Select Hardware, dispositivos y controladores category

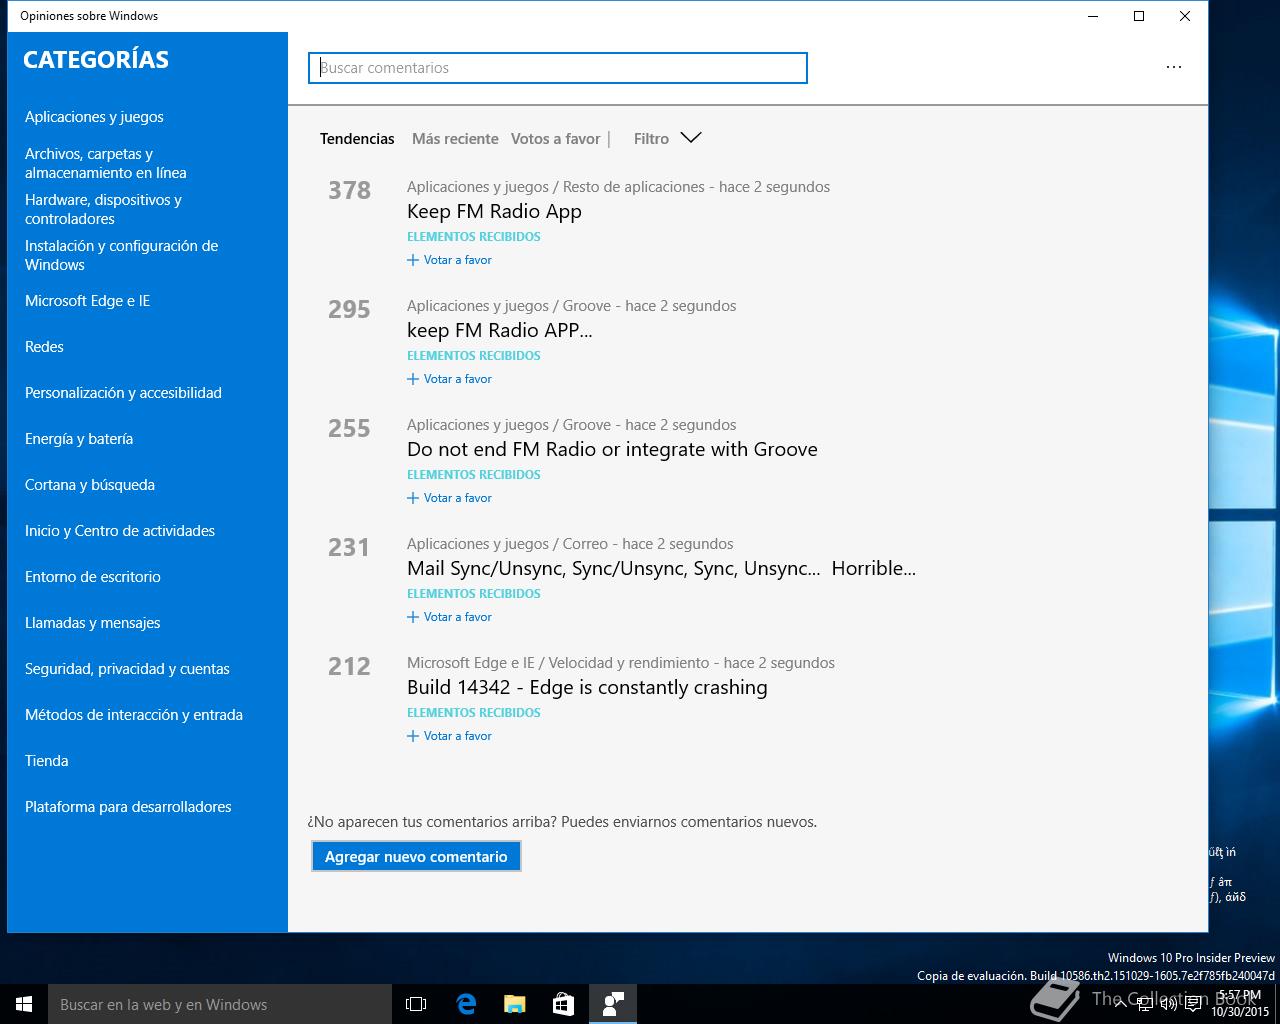pyautogui.click(x=103, y=209)
